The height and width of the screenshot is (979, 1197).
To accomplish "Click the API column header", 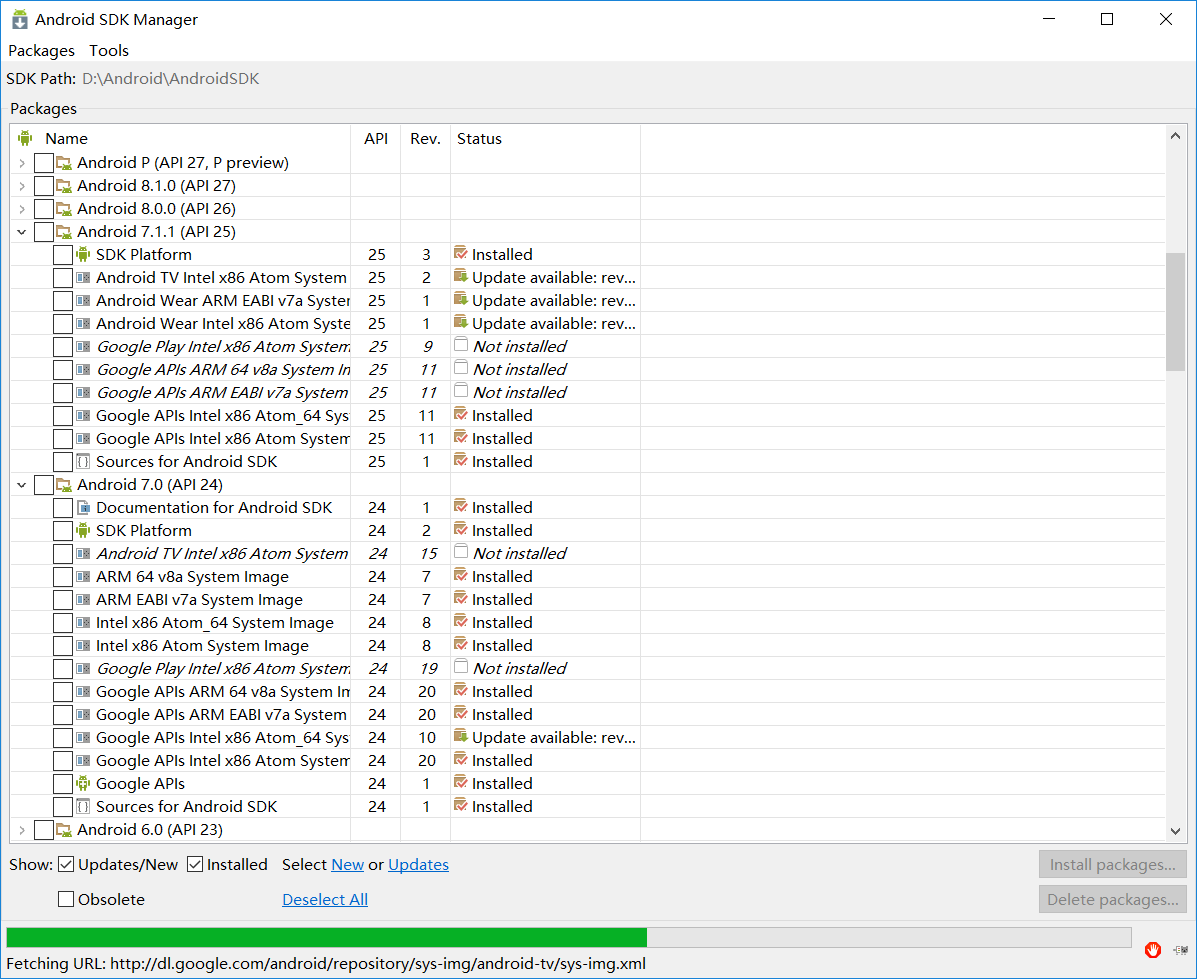I will [376, 138].
